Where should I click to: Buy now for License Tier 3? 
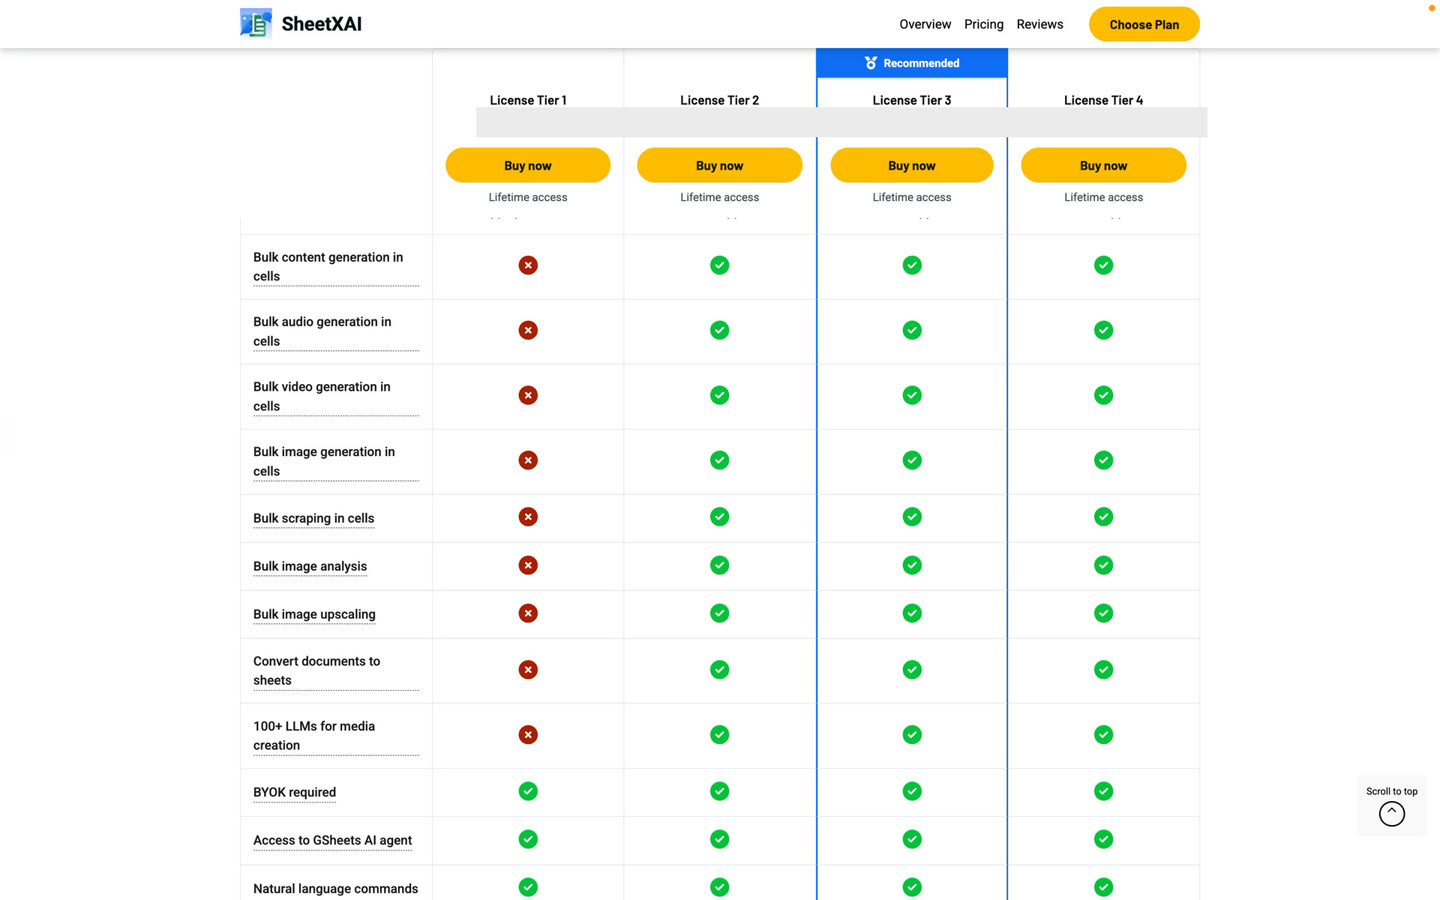coord(912,165)
